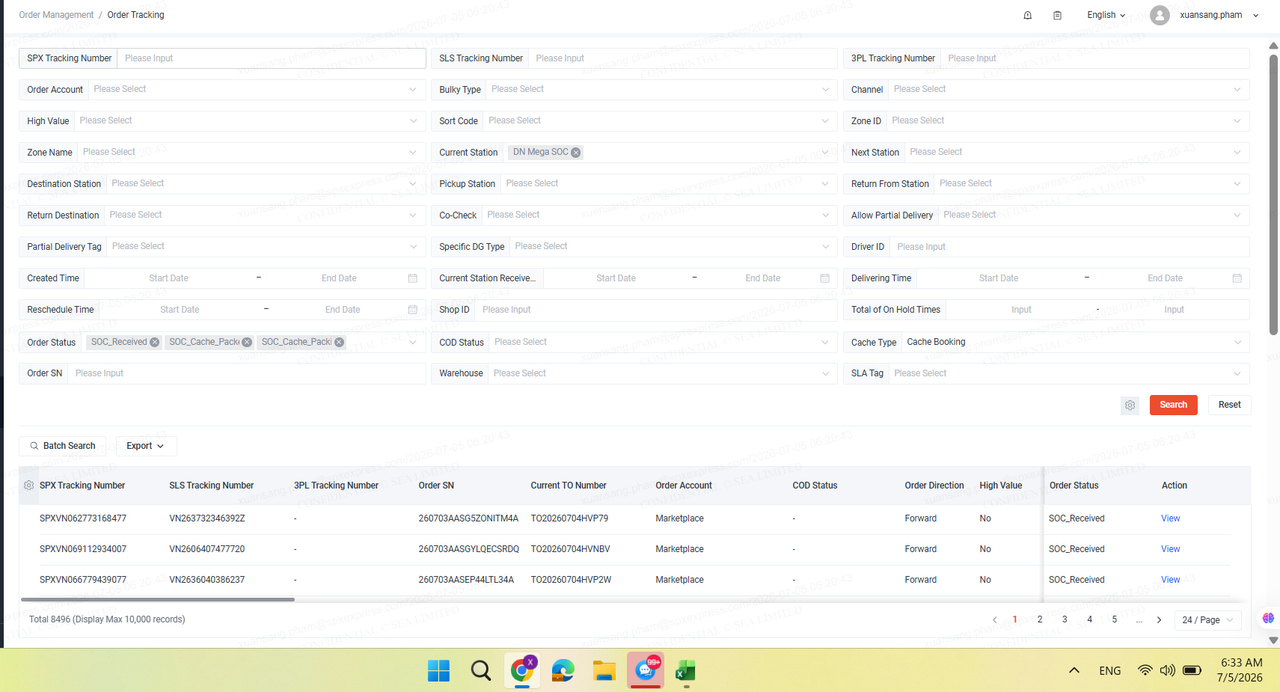1280x692 pixels.
Task: Remove the last SOC_Cache_Packi status tag
Action: tap(339, 342)
